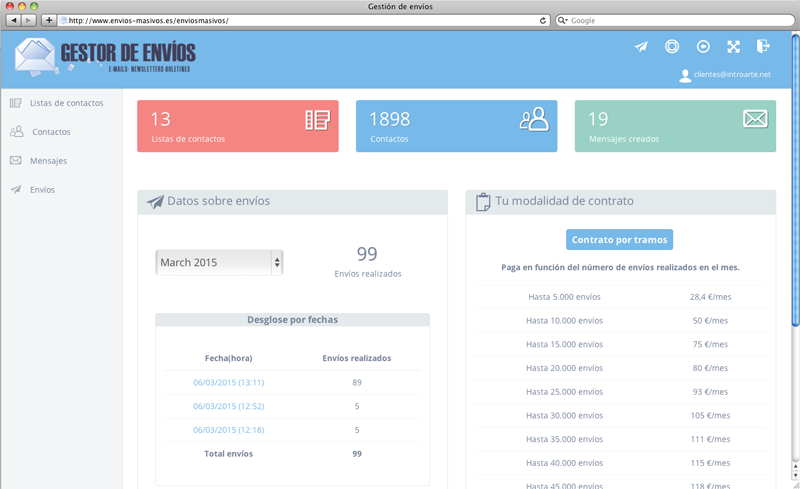Screen dimensions: 800x489
Task: Click the list icon on red card
Action: (317, 120)
